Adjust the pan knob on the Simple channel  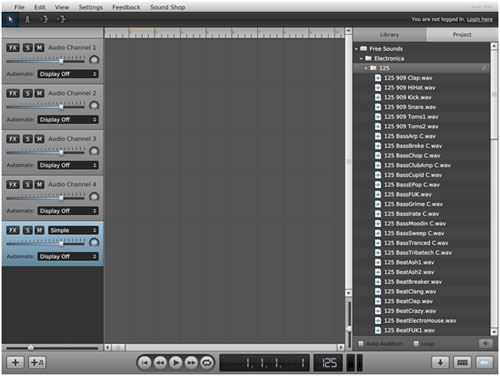pos(94,243)
